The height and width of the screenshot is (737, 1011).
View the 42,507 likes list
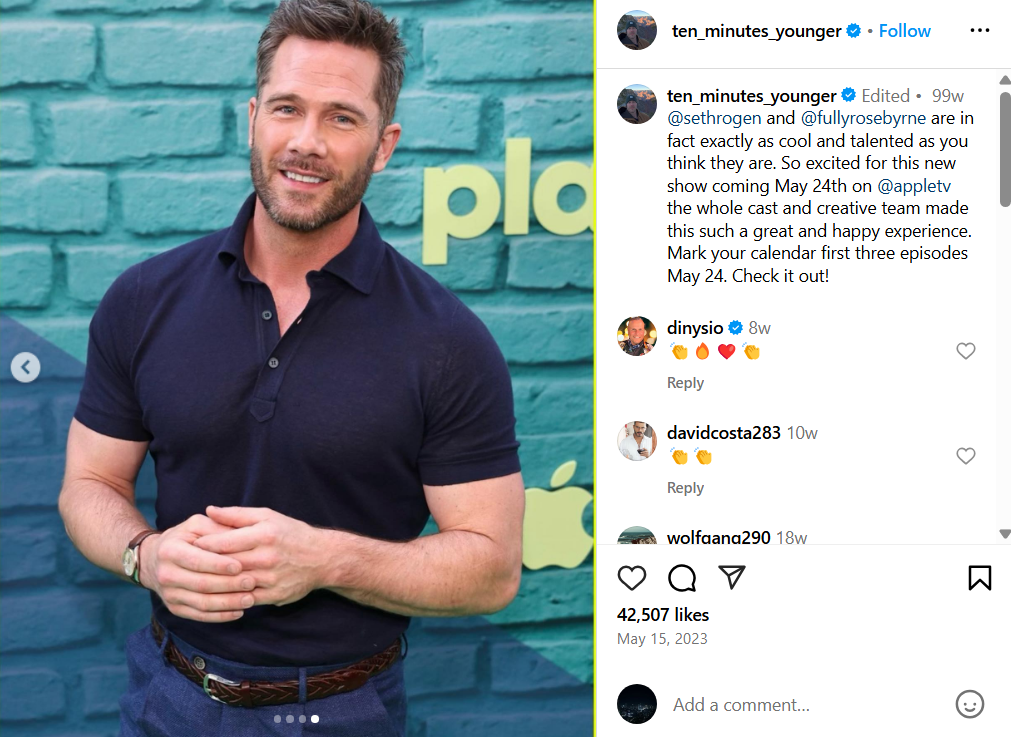662,614
